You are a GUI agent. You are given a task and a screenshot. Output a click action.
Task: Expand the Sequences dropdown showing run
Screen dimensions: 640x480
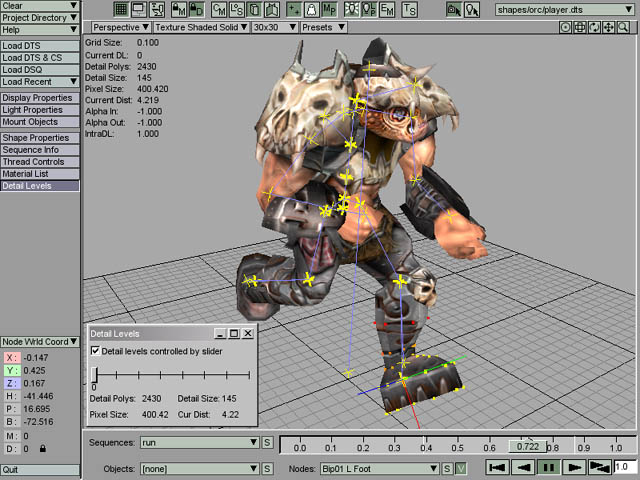coord(200,442)
